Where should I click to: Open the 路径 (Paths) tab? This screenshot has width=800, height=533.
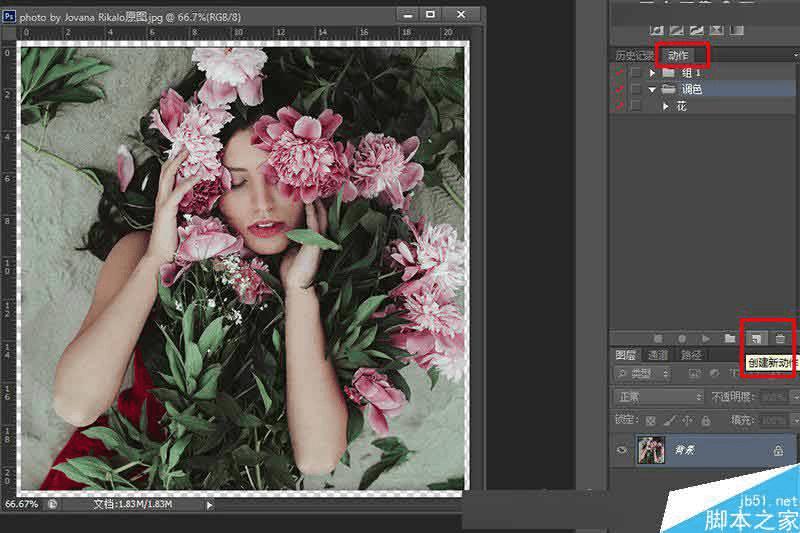click(690, 355)
